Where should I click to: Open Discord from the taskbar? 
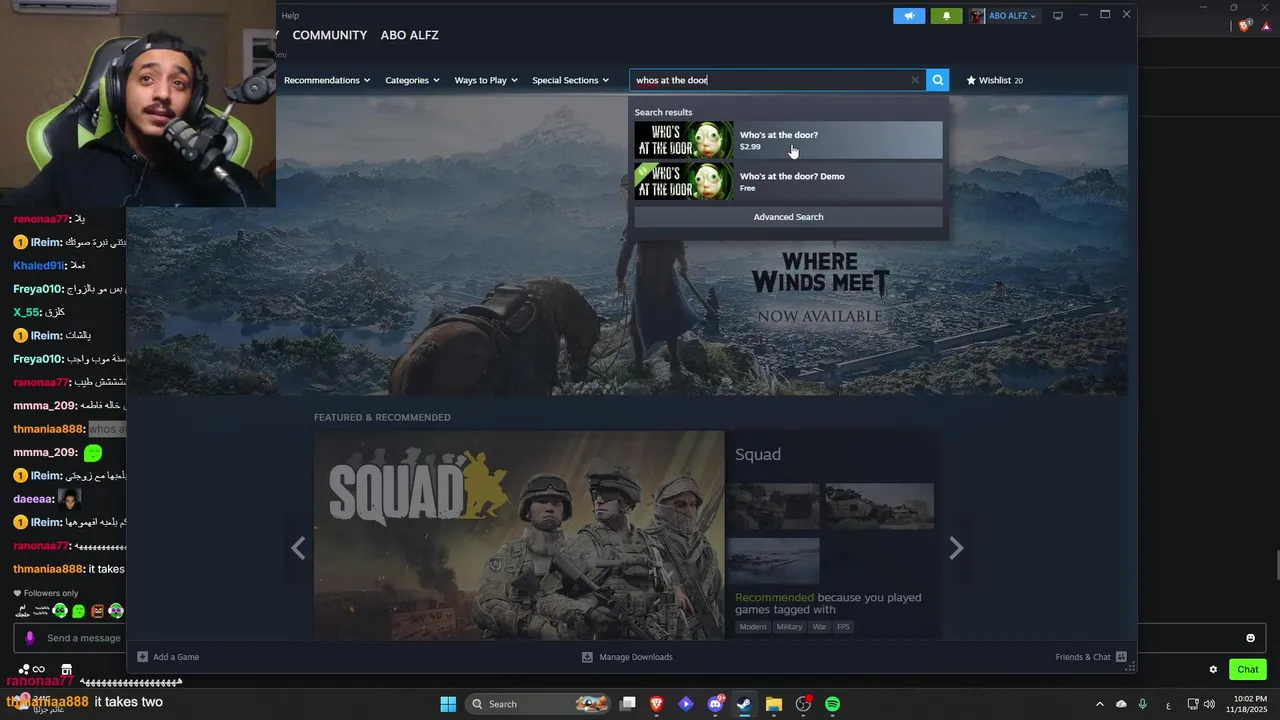point(715,704)
